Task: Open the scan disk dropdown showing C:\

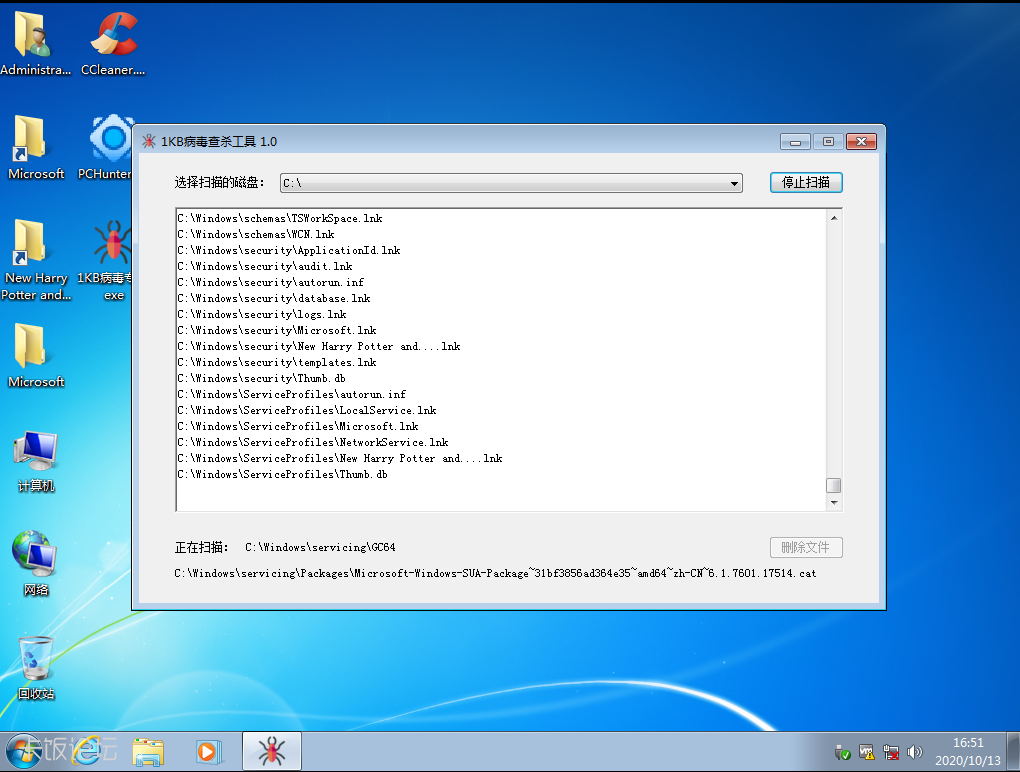Action: [511, 183]
